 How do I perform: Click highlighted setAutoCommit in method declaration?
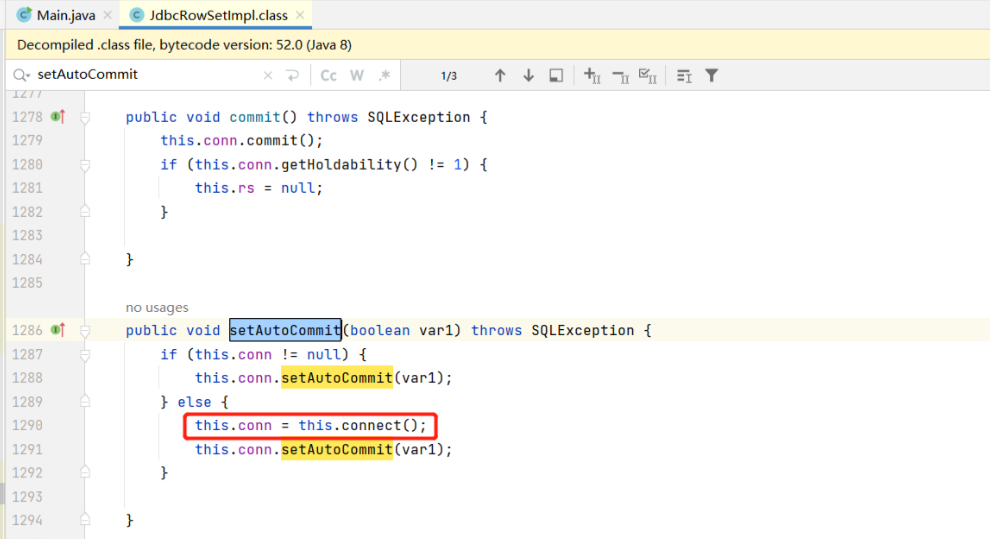(x=285, y=330)
